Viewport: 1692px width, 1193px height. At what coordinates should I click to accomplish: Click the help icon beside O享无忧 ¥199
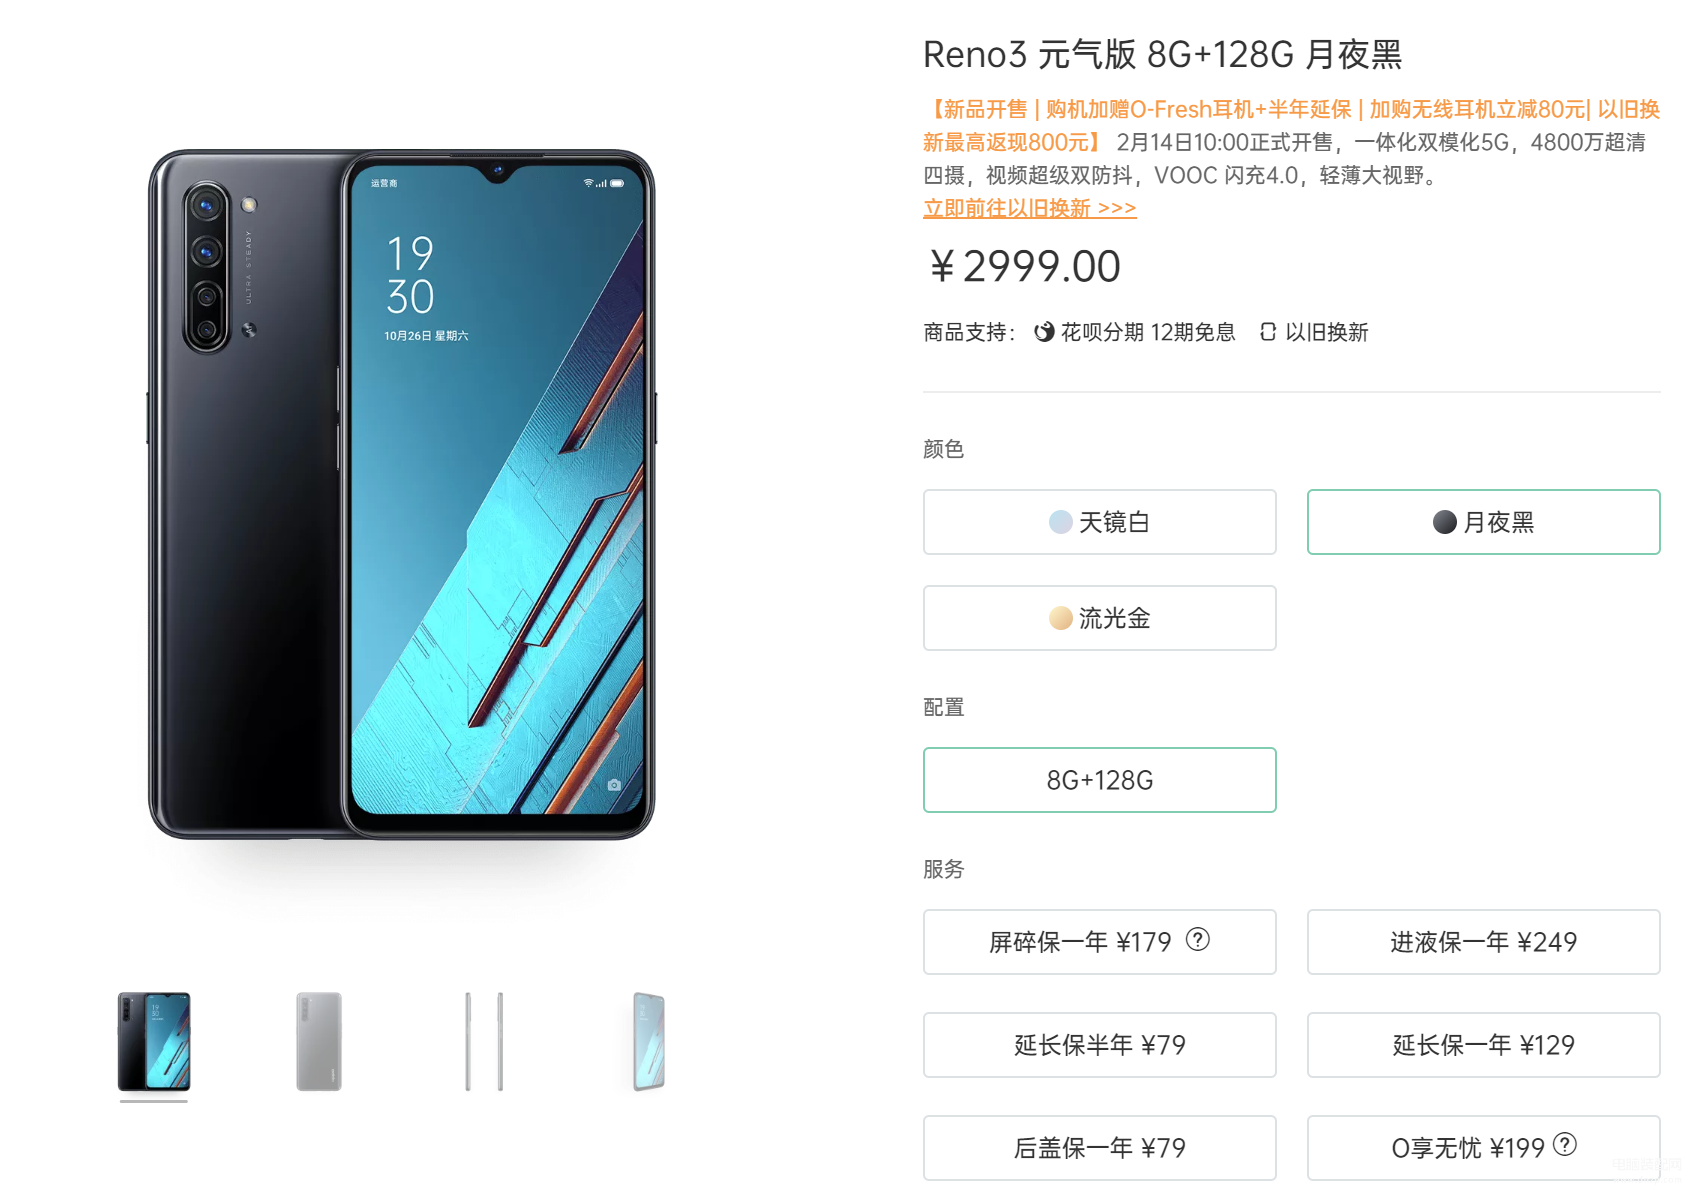1565,1144
